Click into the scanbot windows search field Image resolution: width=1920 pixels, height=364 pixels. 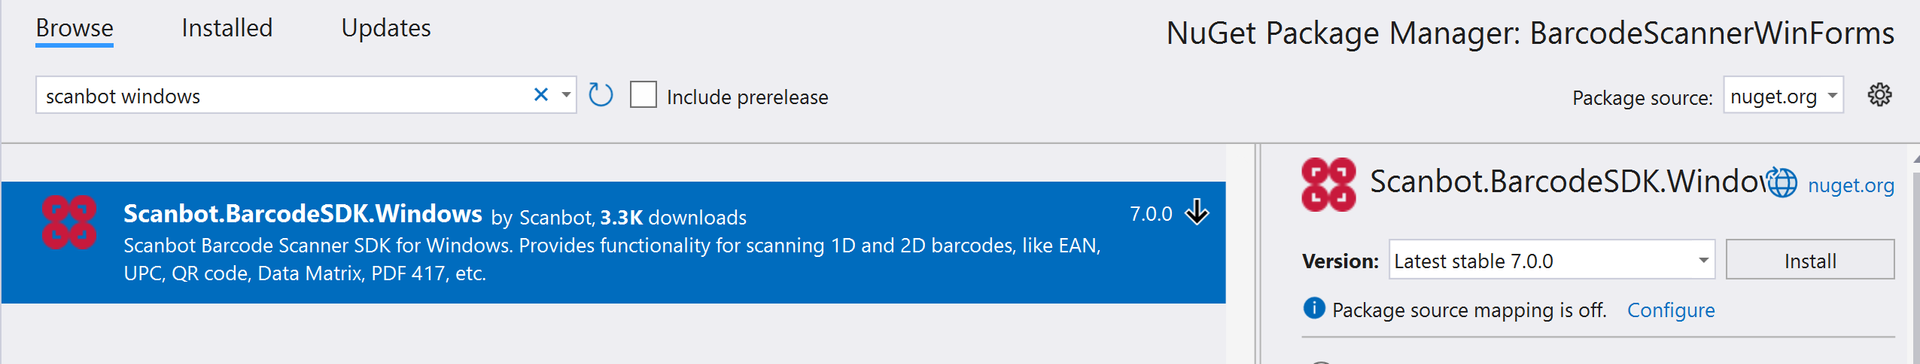pos(283,95)
